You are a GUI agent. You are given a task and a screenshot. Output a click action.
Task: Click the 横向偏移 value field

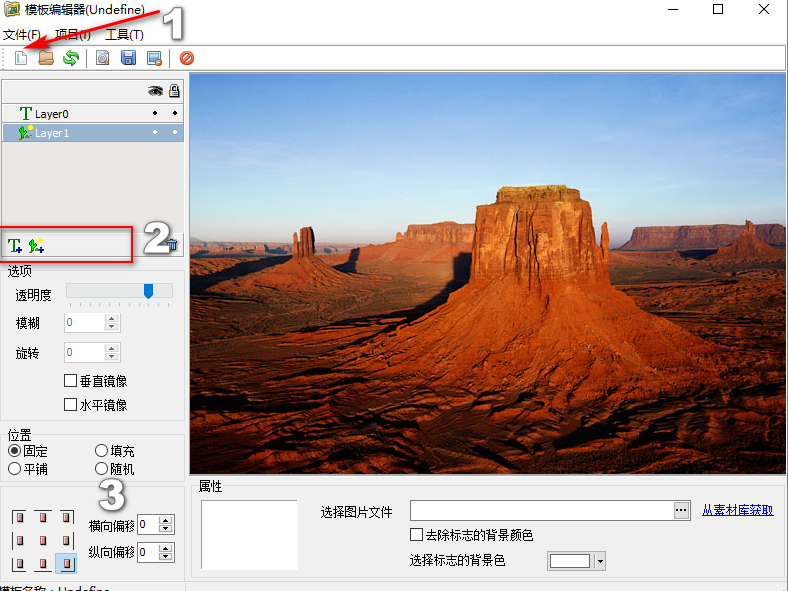click(148, 525)
